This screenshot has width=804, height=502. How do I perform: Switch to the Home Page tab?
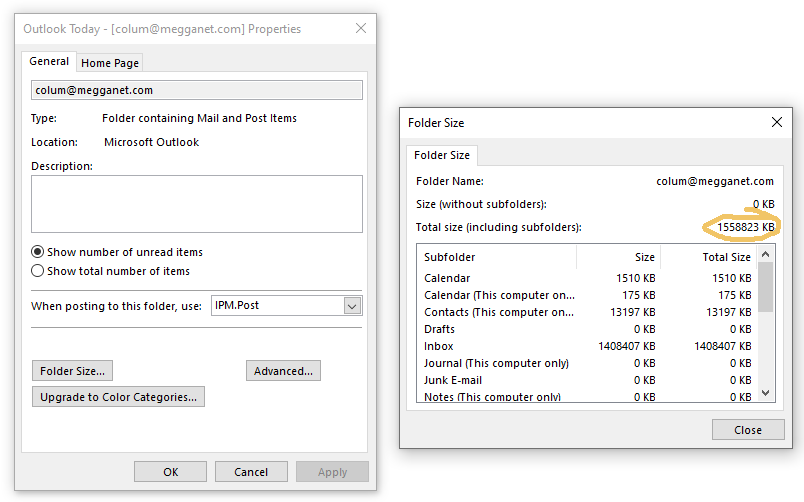tap(110, 63)
